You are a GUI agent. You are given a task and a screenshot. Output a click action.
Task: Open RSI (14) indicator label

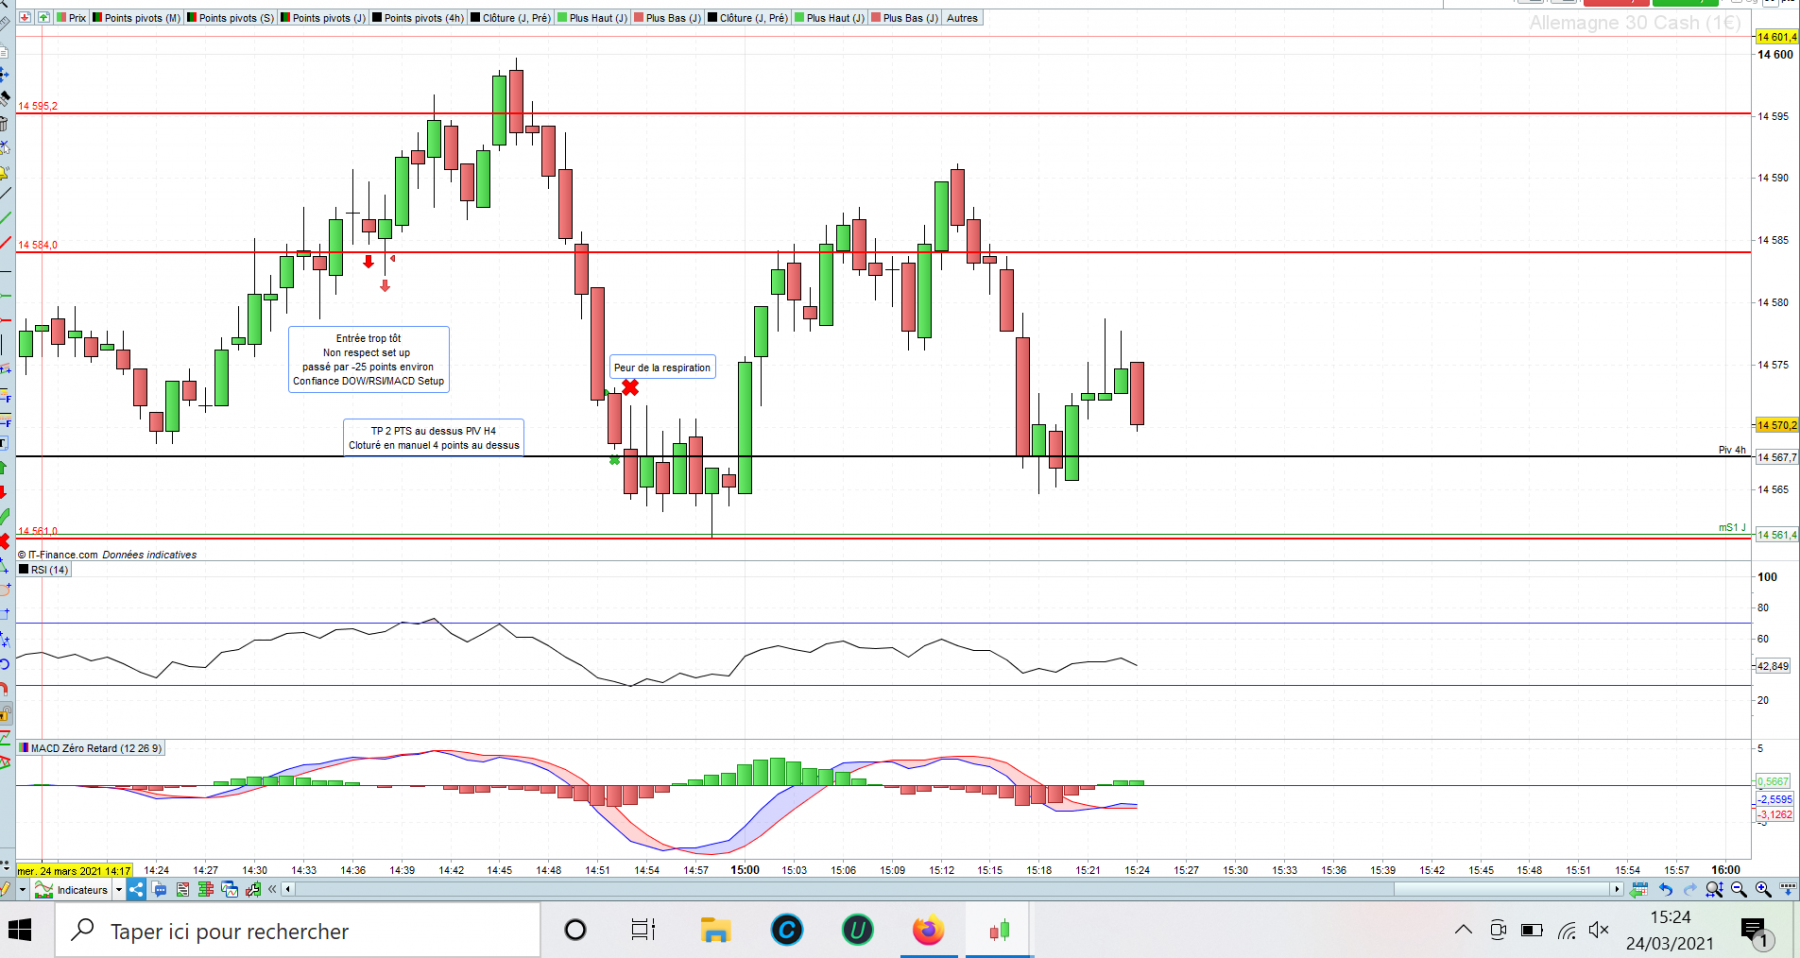[x=44, y=570]
